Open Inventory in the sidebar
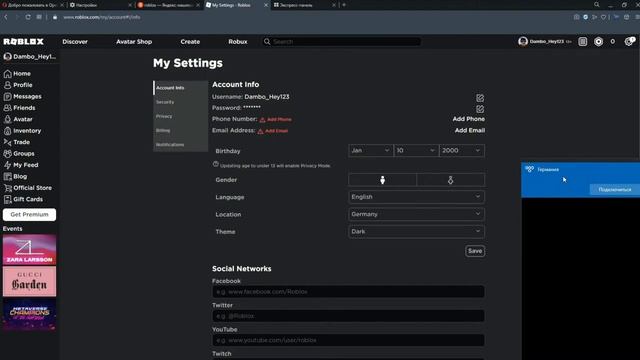Viewport: 640px width, 360px height. 22,131
